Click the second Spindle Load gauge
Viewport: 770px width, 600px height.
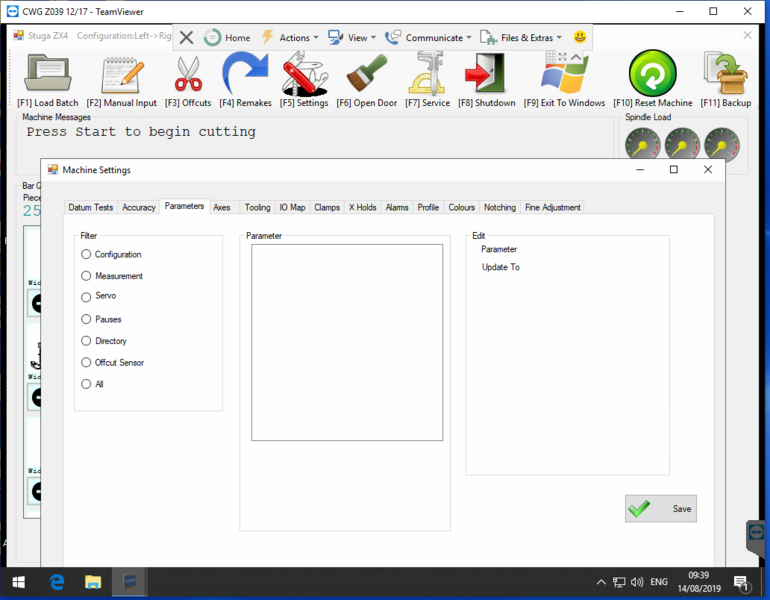click(x=682, y=145)
